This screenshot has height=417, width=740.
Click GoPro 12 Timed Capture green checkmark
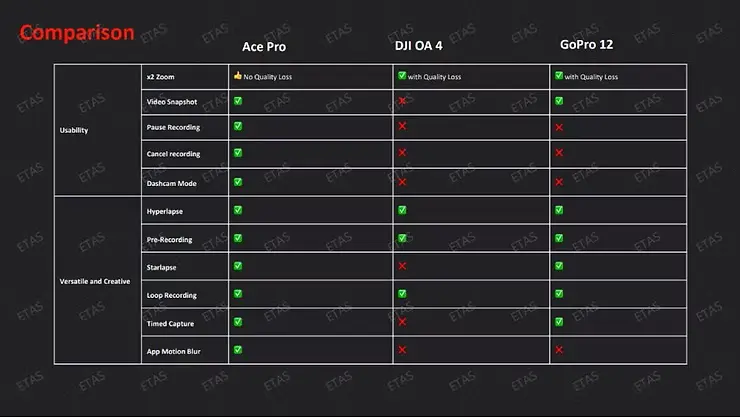coord(559,322)
